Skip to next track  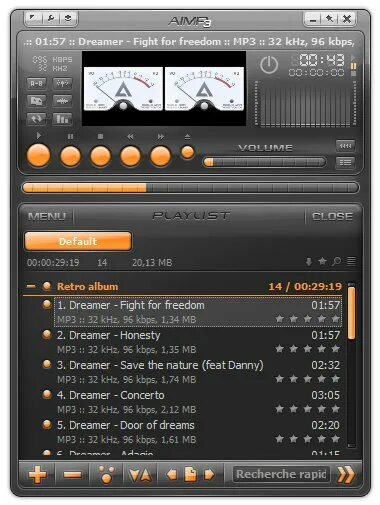(160, 156)
